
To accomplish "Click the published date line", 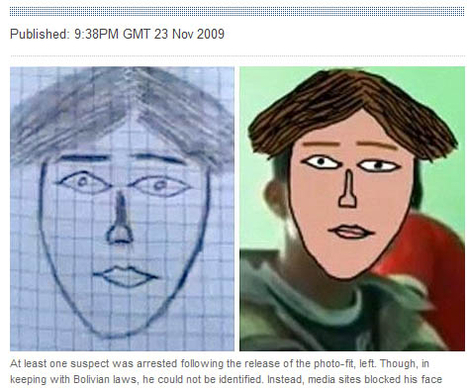I will tap(117, 34).
